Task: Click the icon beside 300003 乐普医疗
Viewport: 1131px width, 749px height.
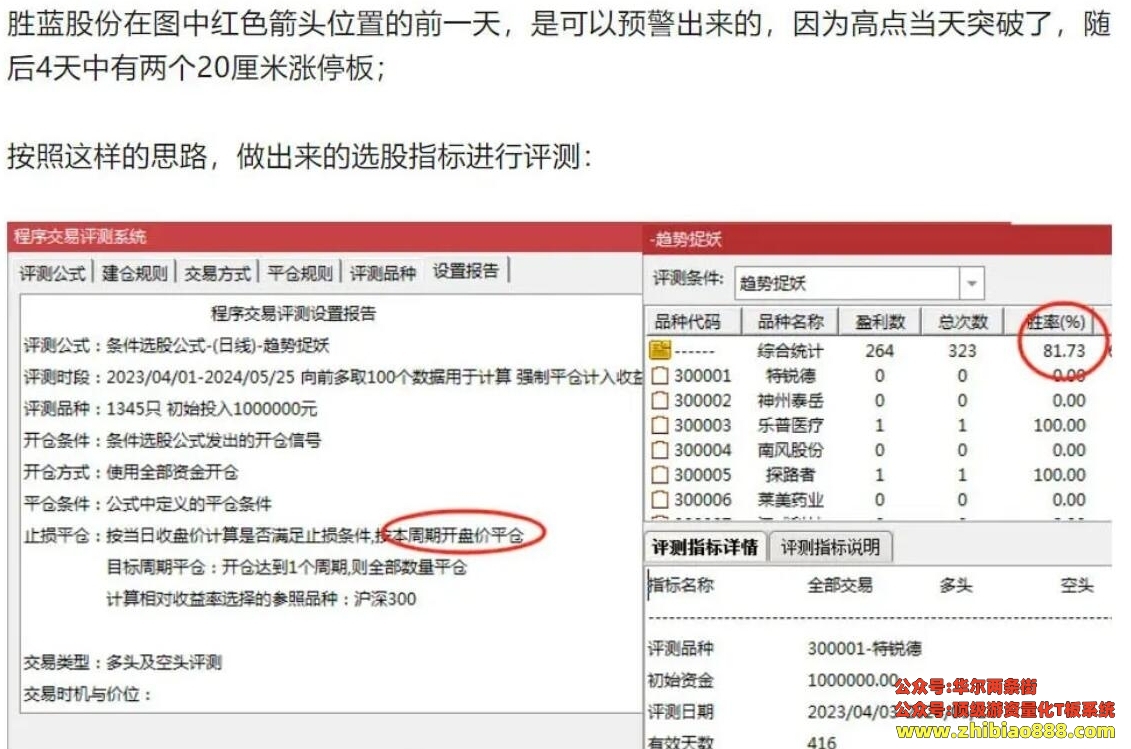Action: coord(660,426)
